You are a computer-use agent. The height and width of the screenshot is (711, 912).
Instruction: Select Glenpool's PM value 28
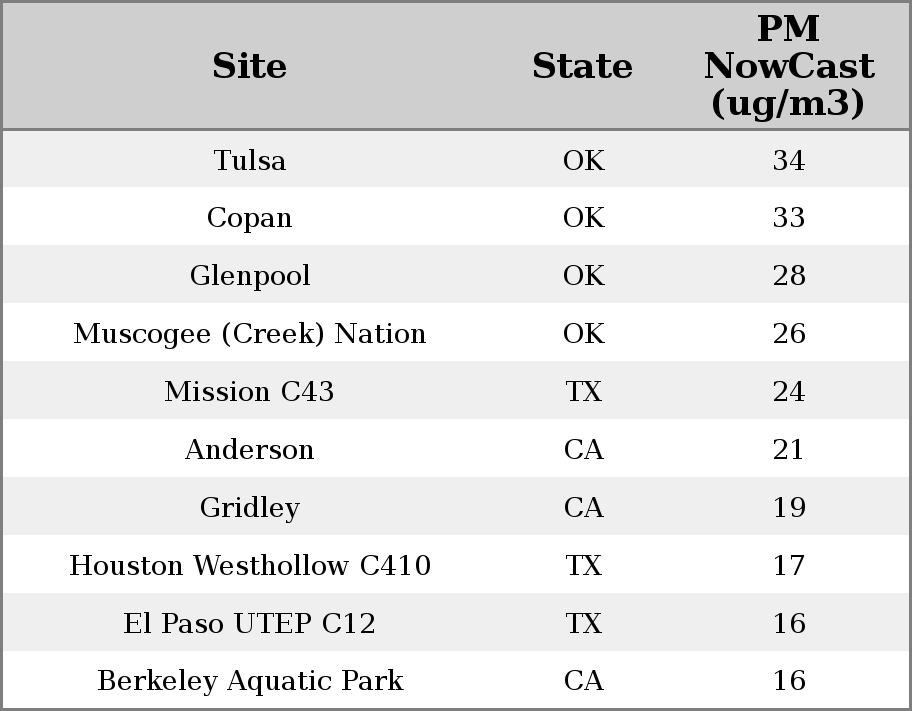click(788, 276)
